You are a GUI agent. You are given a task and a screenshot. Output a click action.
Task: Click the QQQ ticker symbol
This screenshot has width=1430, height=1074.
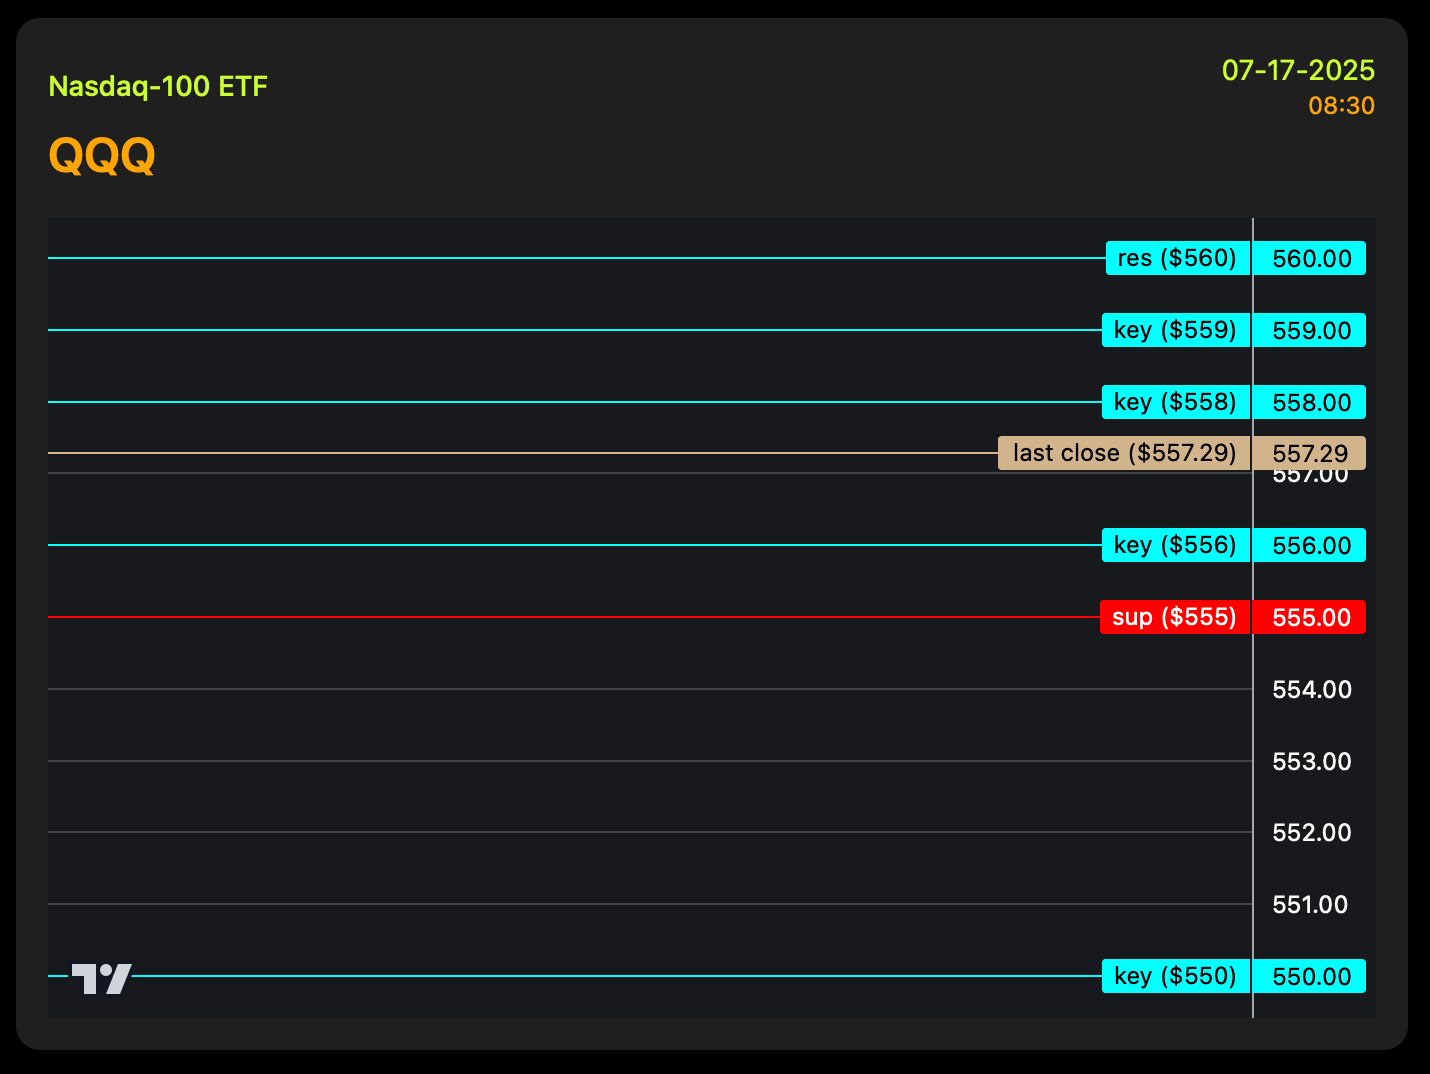pyautogui.click(x=102, y=156)
